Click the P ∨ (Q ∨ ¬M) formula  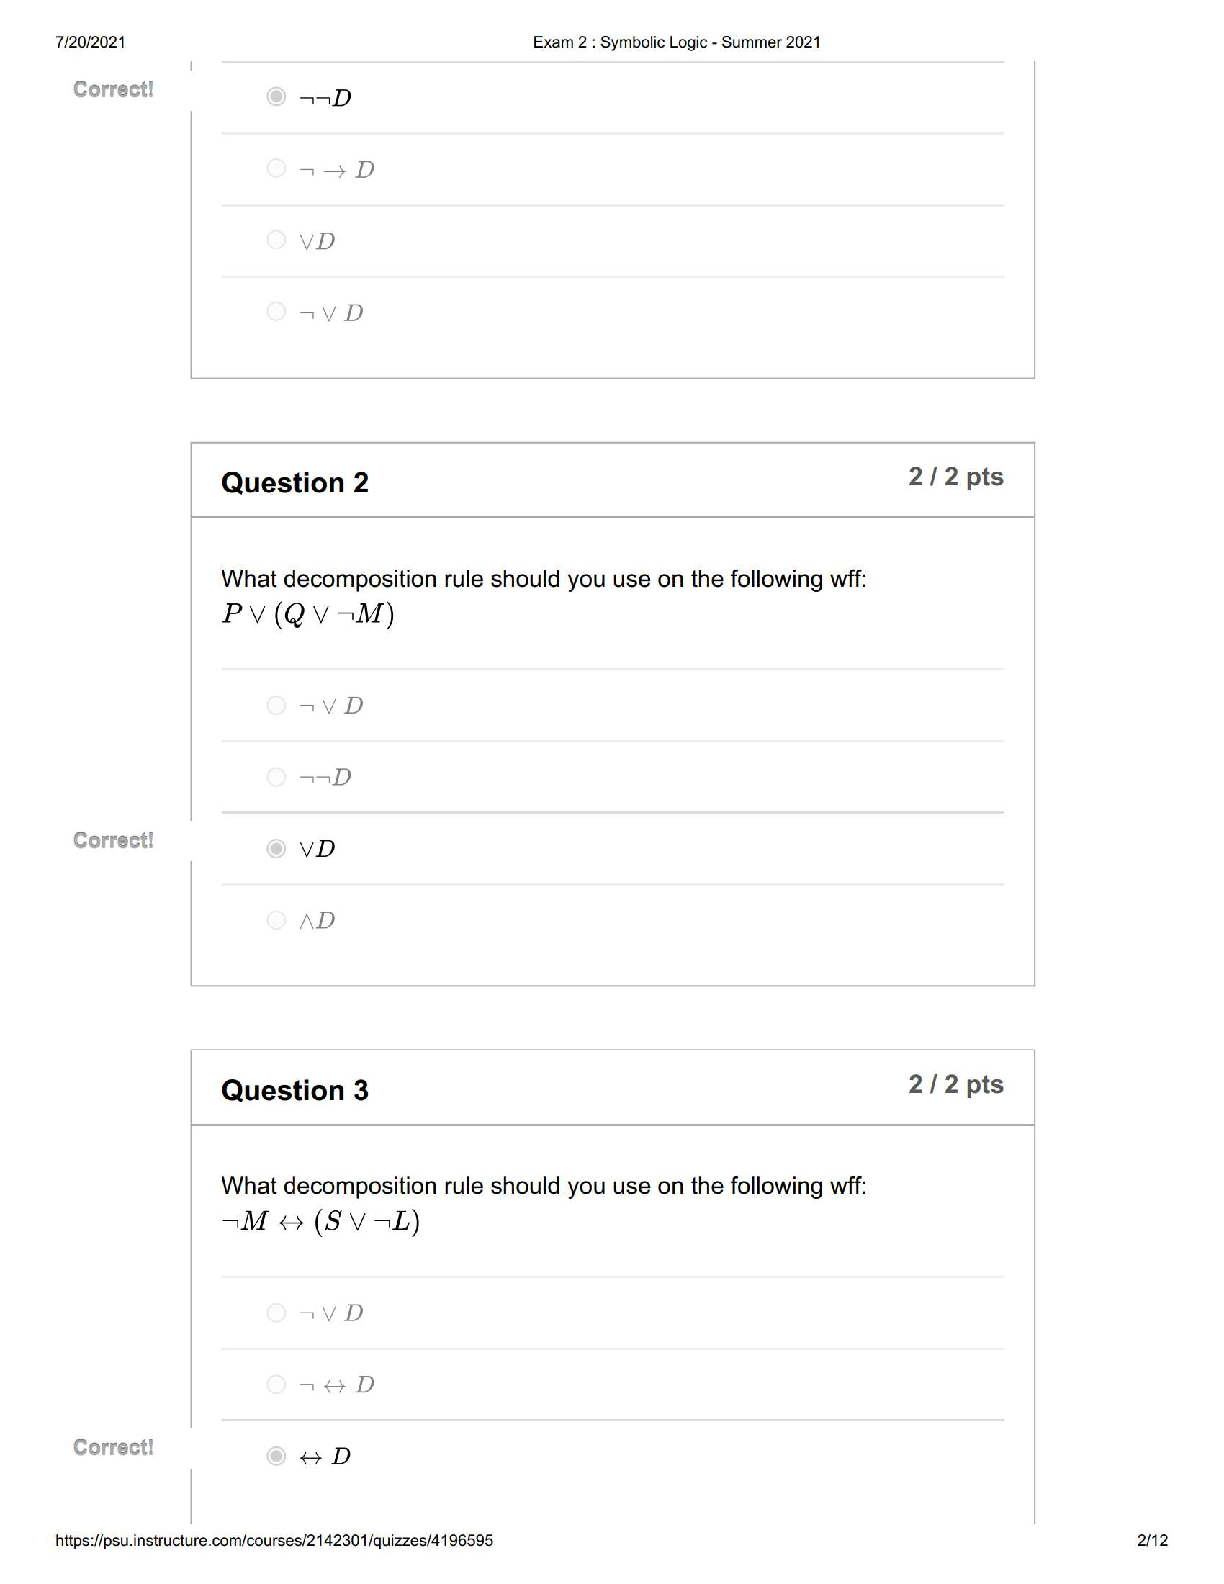[308, 614]
